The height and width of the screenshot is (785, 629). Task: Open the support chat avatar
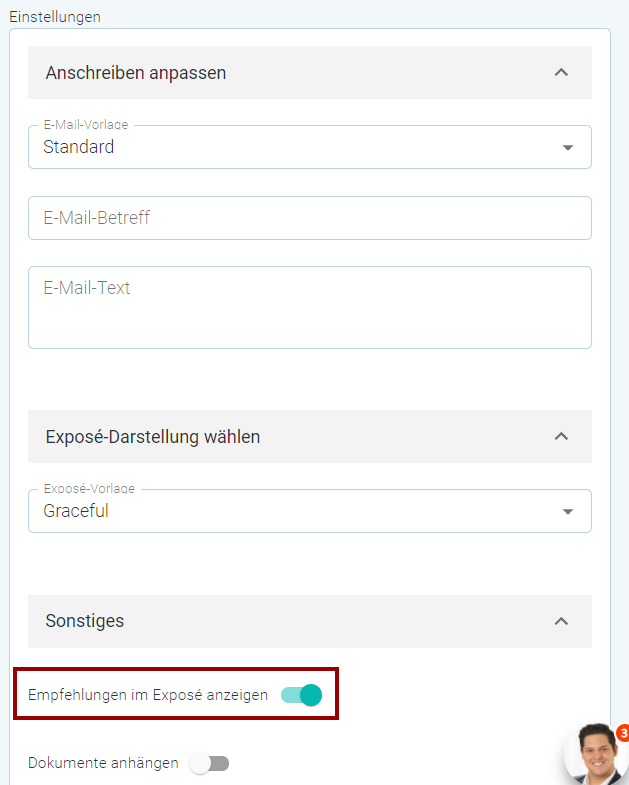pyautogui.click(x=596, y=754)
